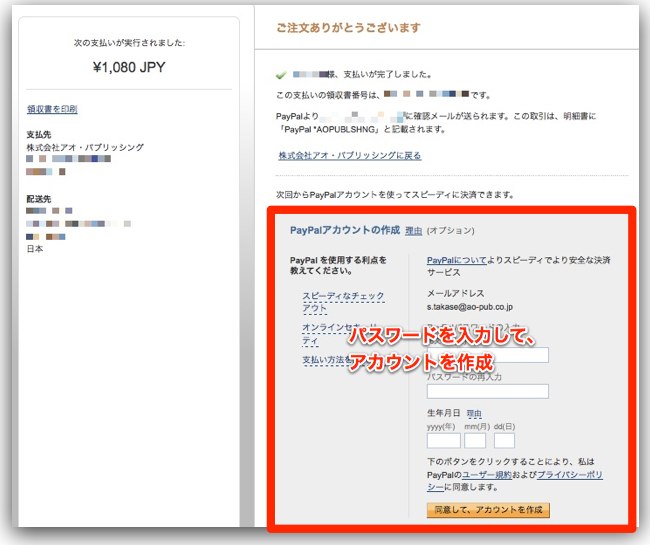Click 同意して、アカウントを作成 button
This screenshot has height=545, width=650.
pyautogui.click(x=488, y=510)
